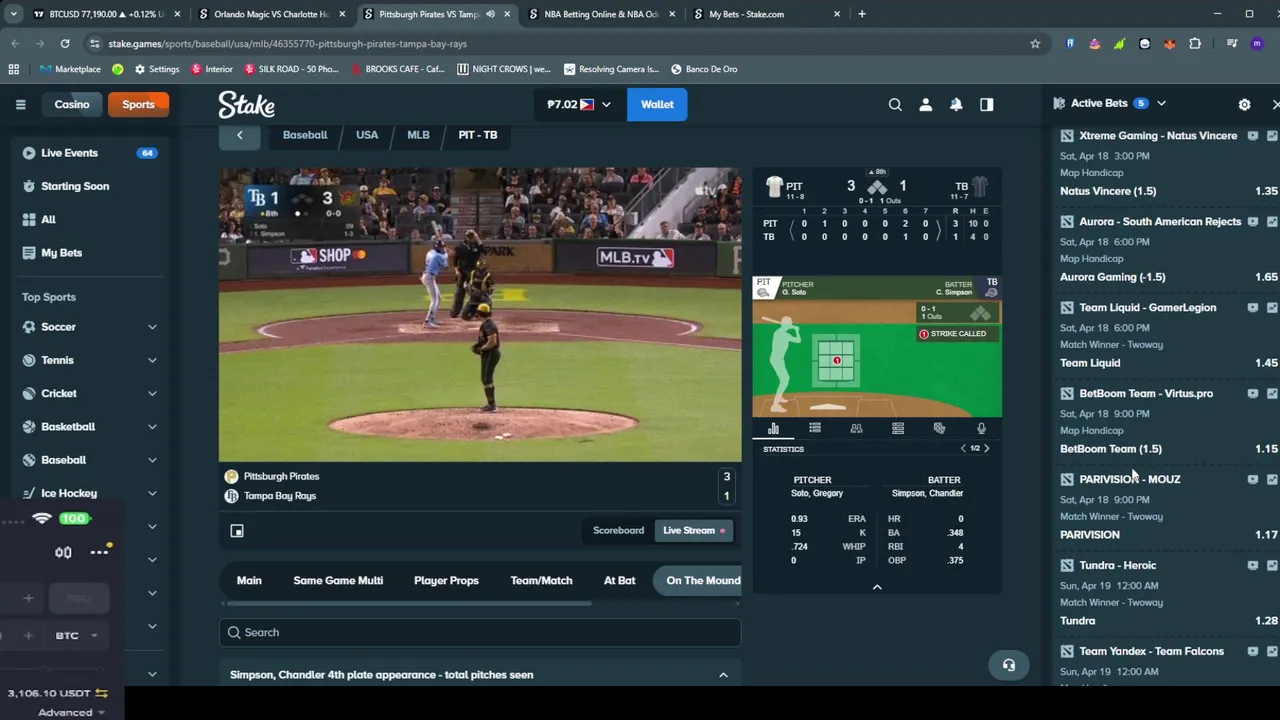Go to MLB breadcrumb link
The width and height of the screenshot is (1280, 720).
click(418, 135)
